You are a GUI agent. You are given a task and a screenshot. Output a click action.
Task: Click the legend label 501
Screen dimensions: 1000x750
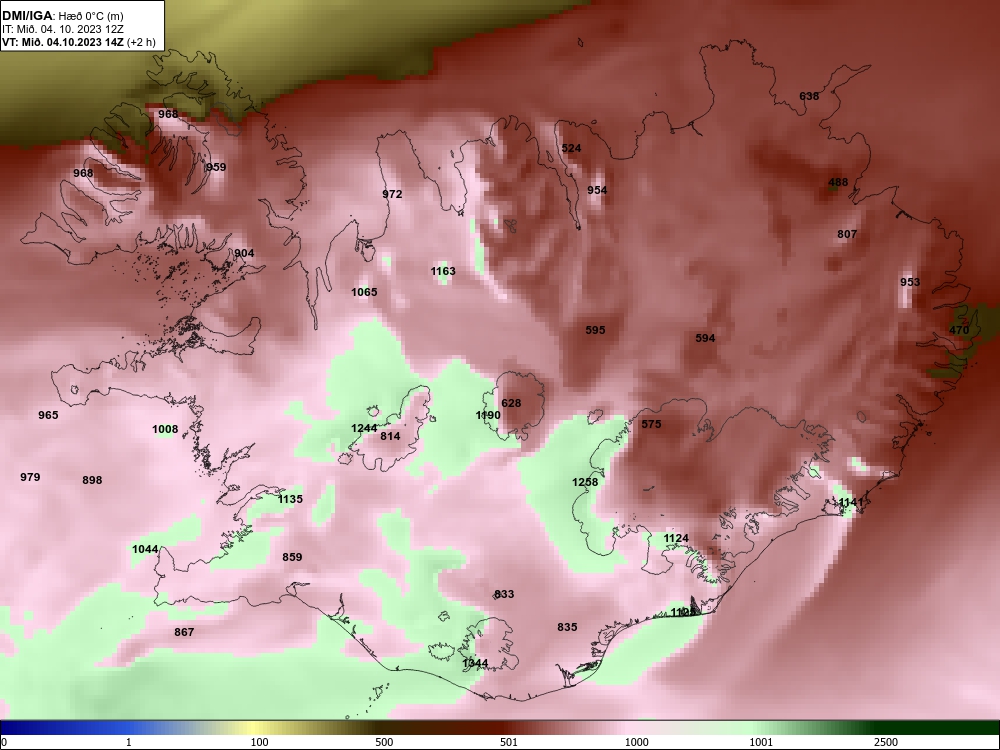(x=508, y=742)
